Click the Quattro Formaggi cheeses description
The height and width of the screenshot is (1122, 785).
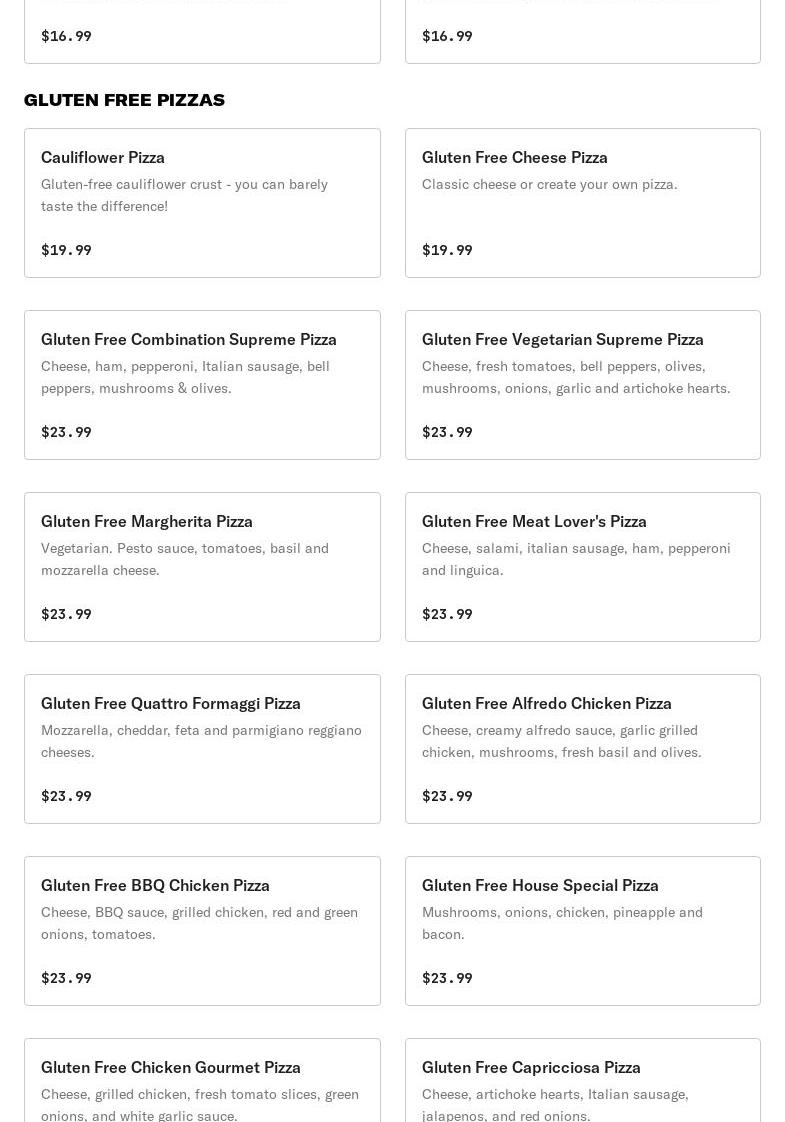(201, 741)
